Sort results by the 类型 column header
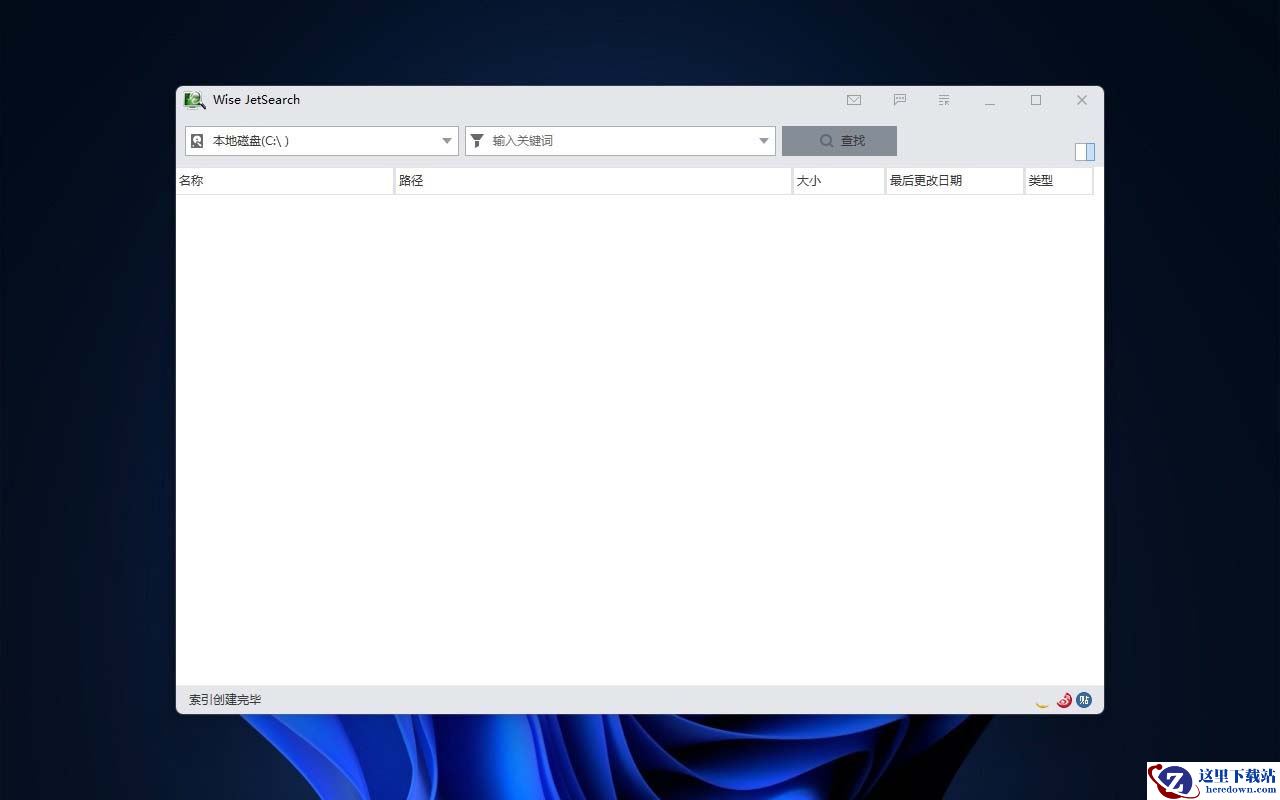Image resolution: width=1280 pixels, height=800 pixels. coord(1060,181)
